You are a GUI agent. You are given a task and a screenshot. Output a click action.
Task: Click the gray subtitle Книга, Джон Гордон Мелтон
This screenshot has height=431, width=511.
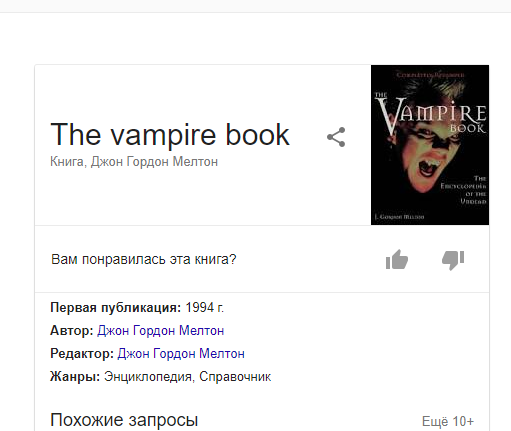134,162
